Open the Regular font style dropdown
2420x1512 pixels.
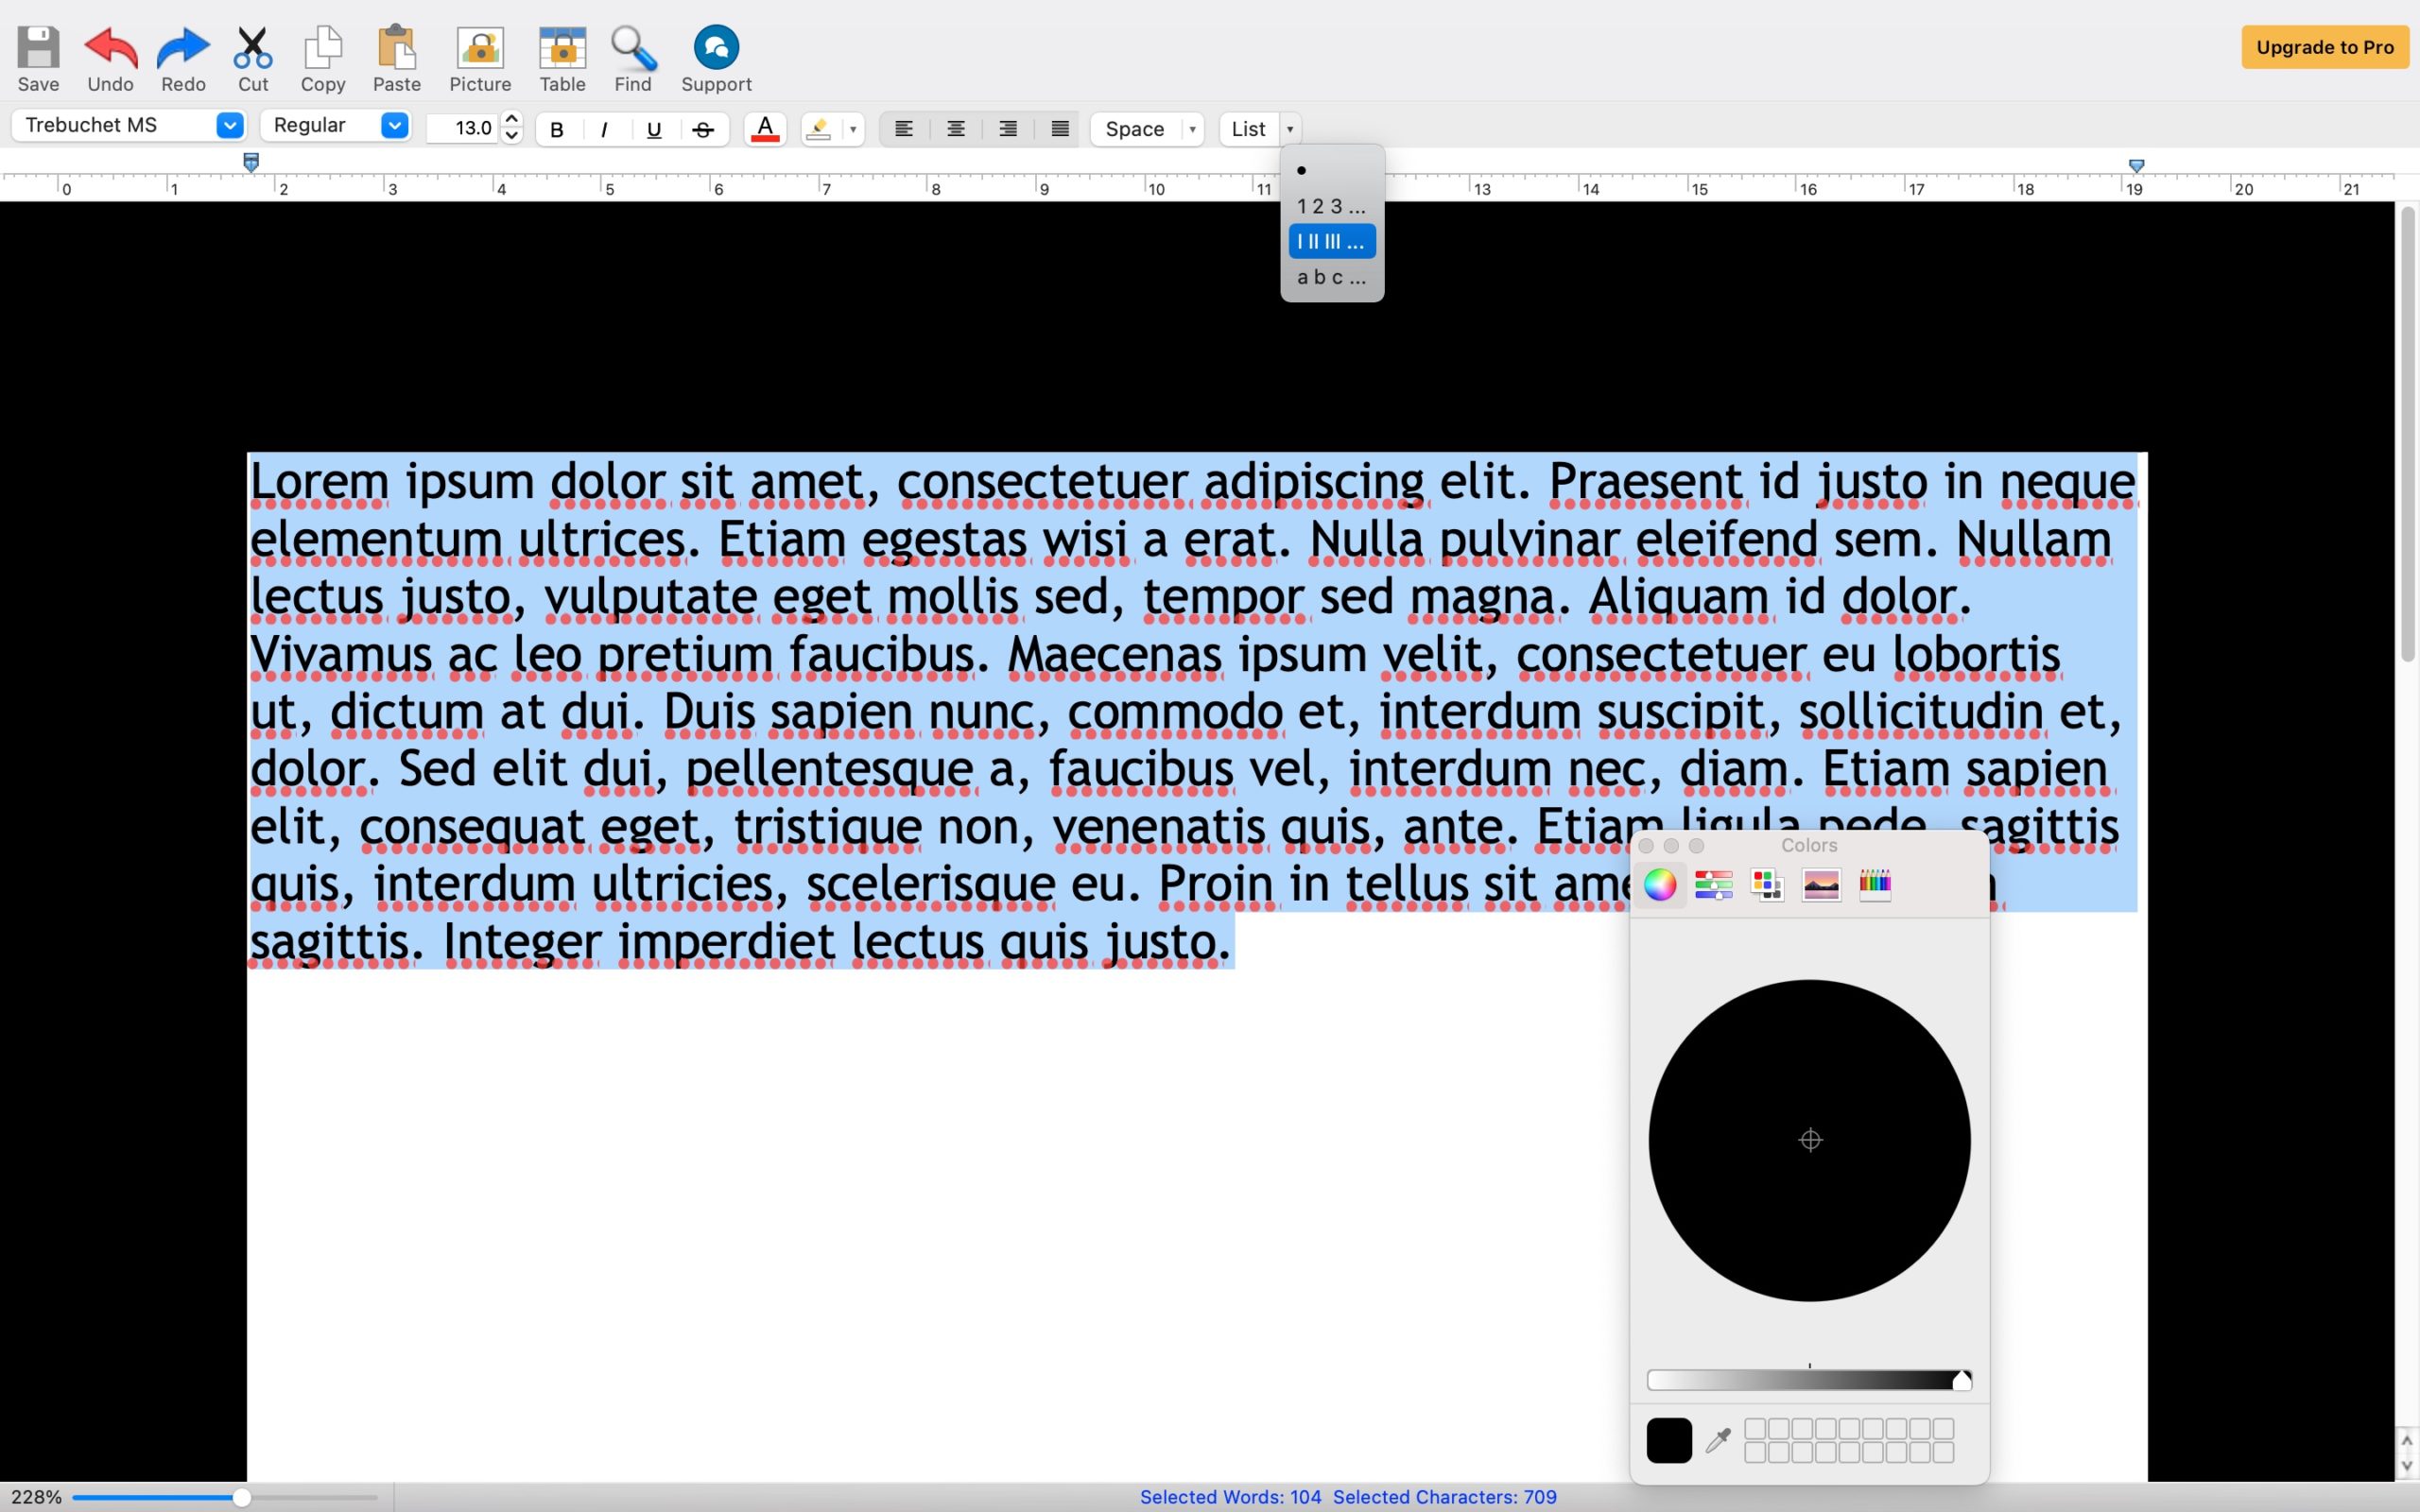pyautogui.click(x=394, y=125)
